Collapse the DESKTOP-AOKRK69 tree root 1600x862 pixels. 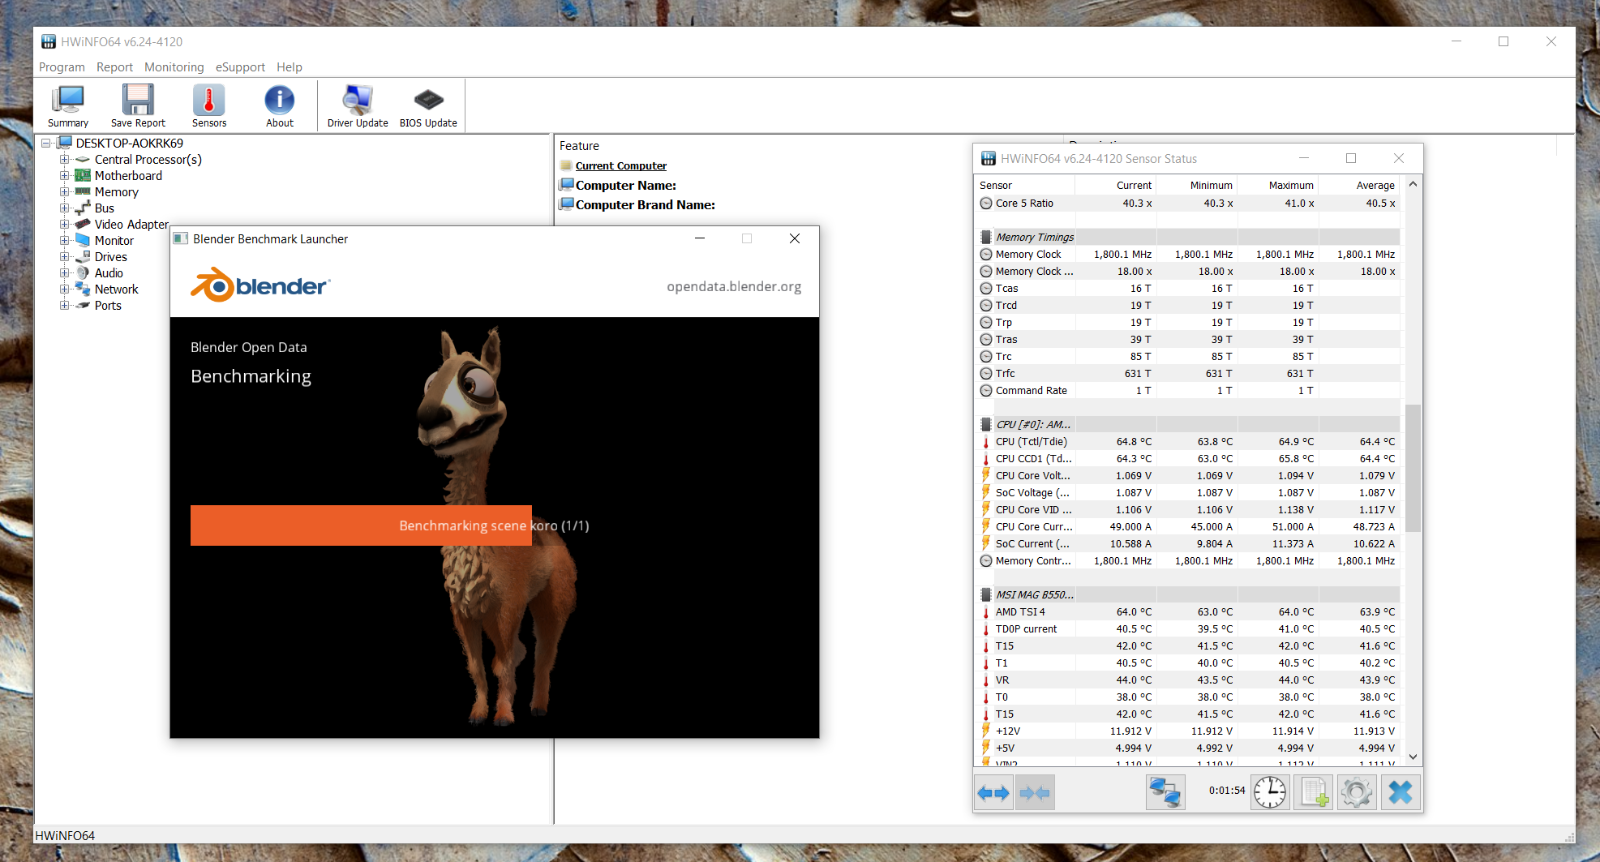point(46,143)
